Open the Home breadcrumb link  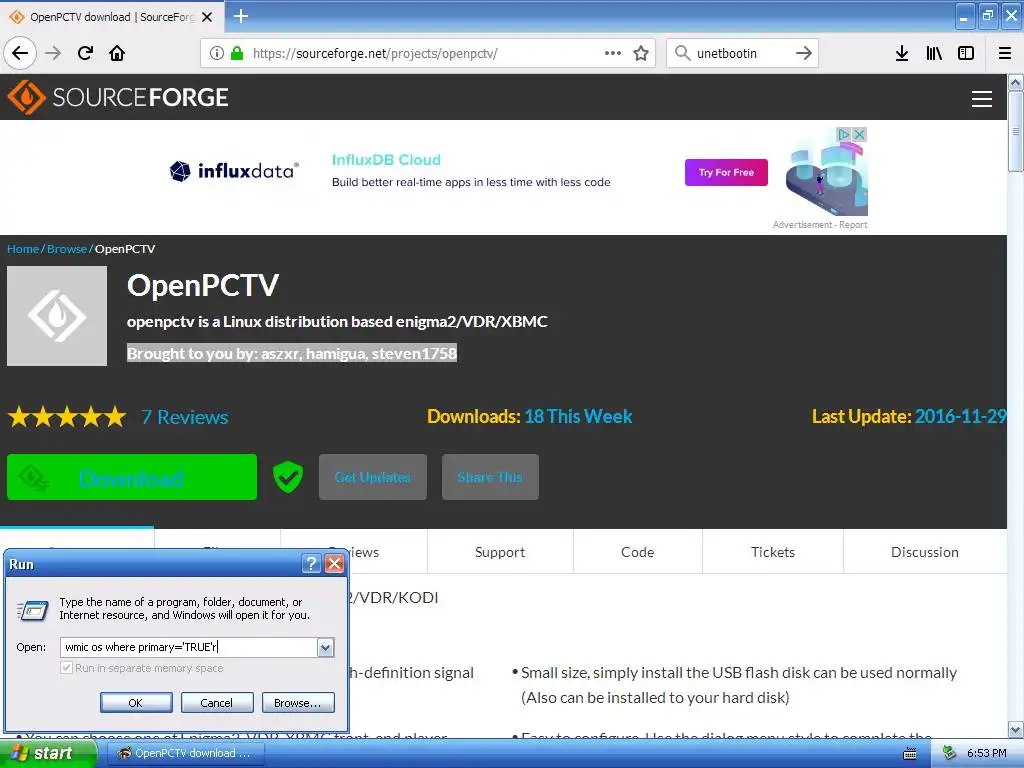[23, 249]
